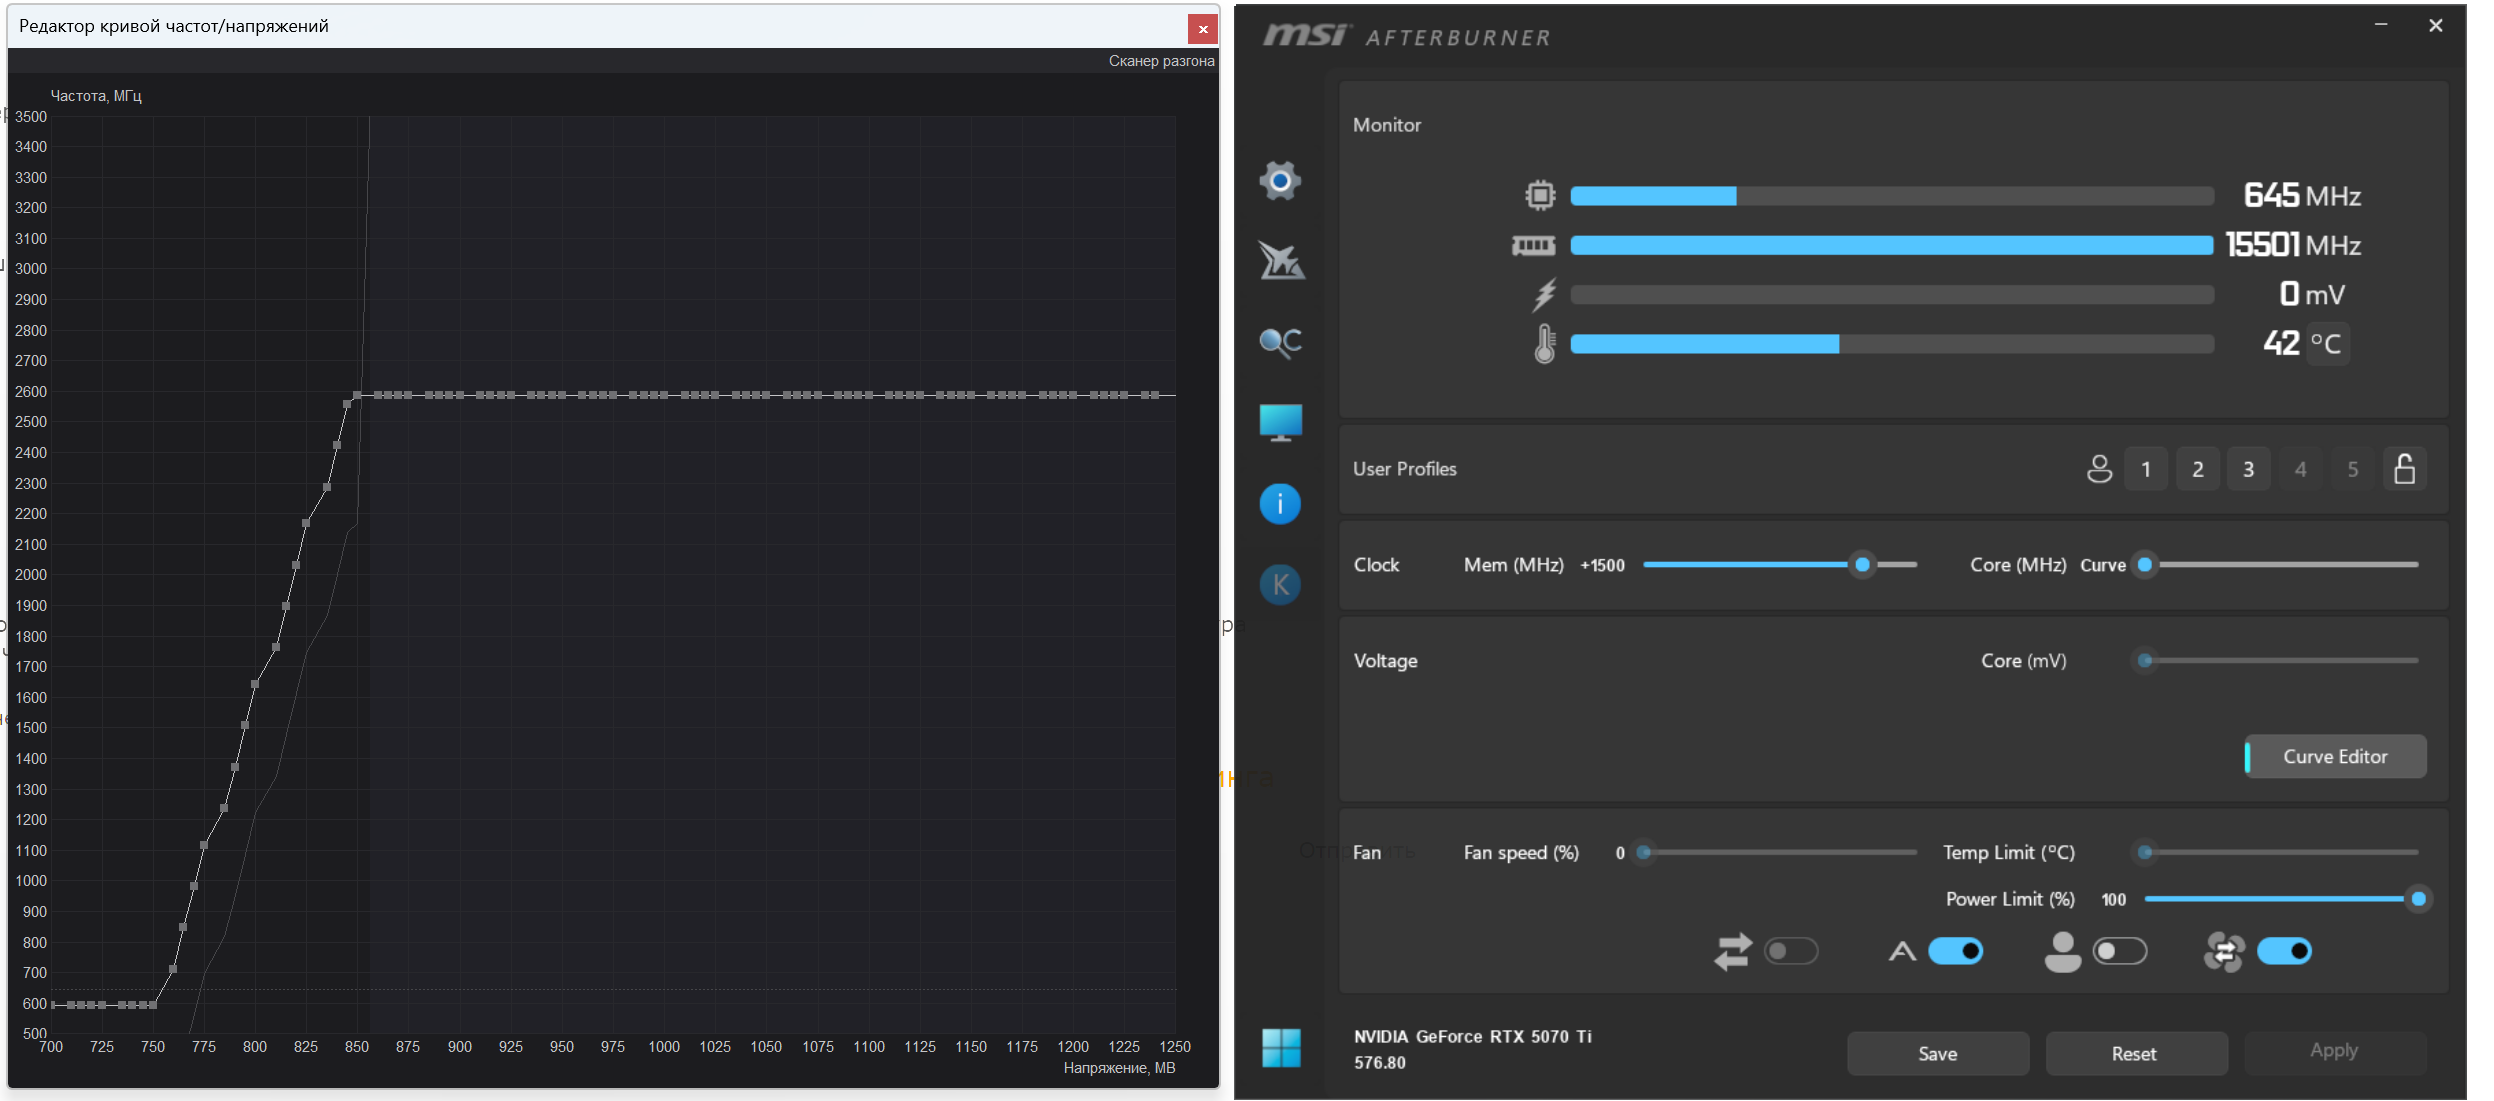Click the user profiles person icon

2099,469
